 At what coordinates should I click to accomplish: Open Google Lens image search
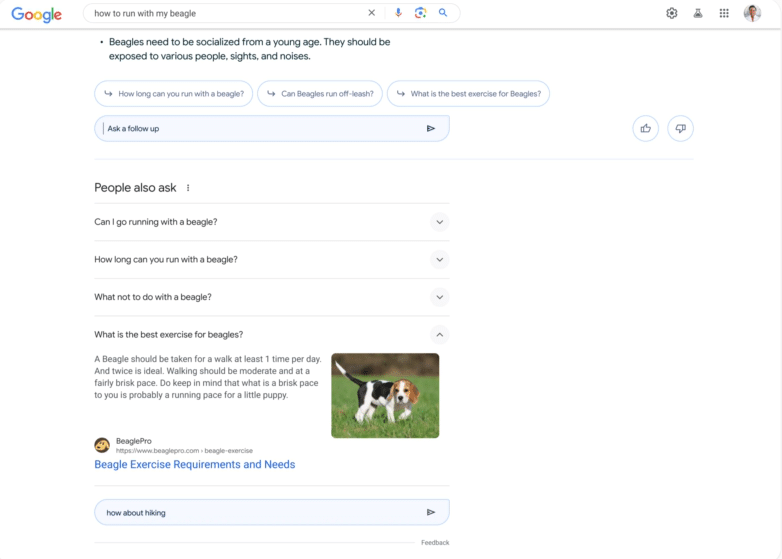click(x=420, y=13)
